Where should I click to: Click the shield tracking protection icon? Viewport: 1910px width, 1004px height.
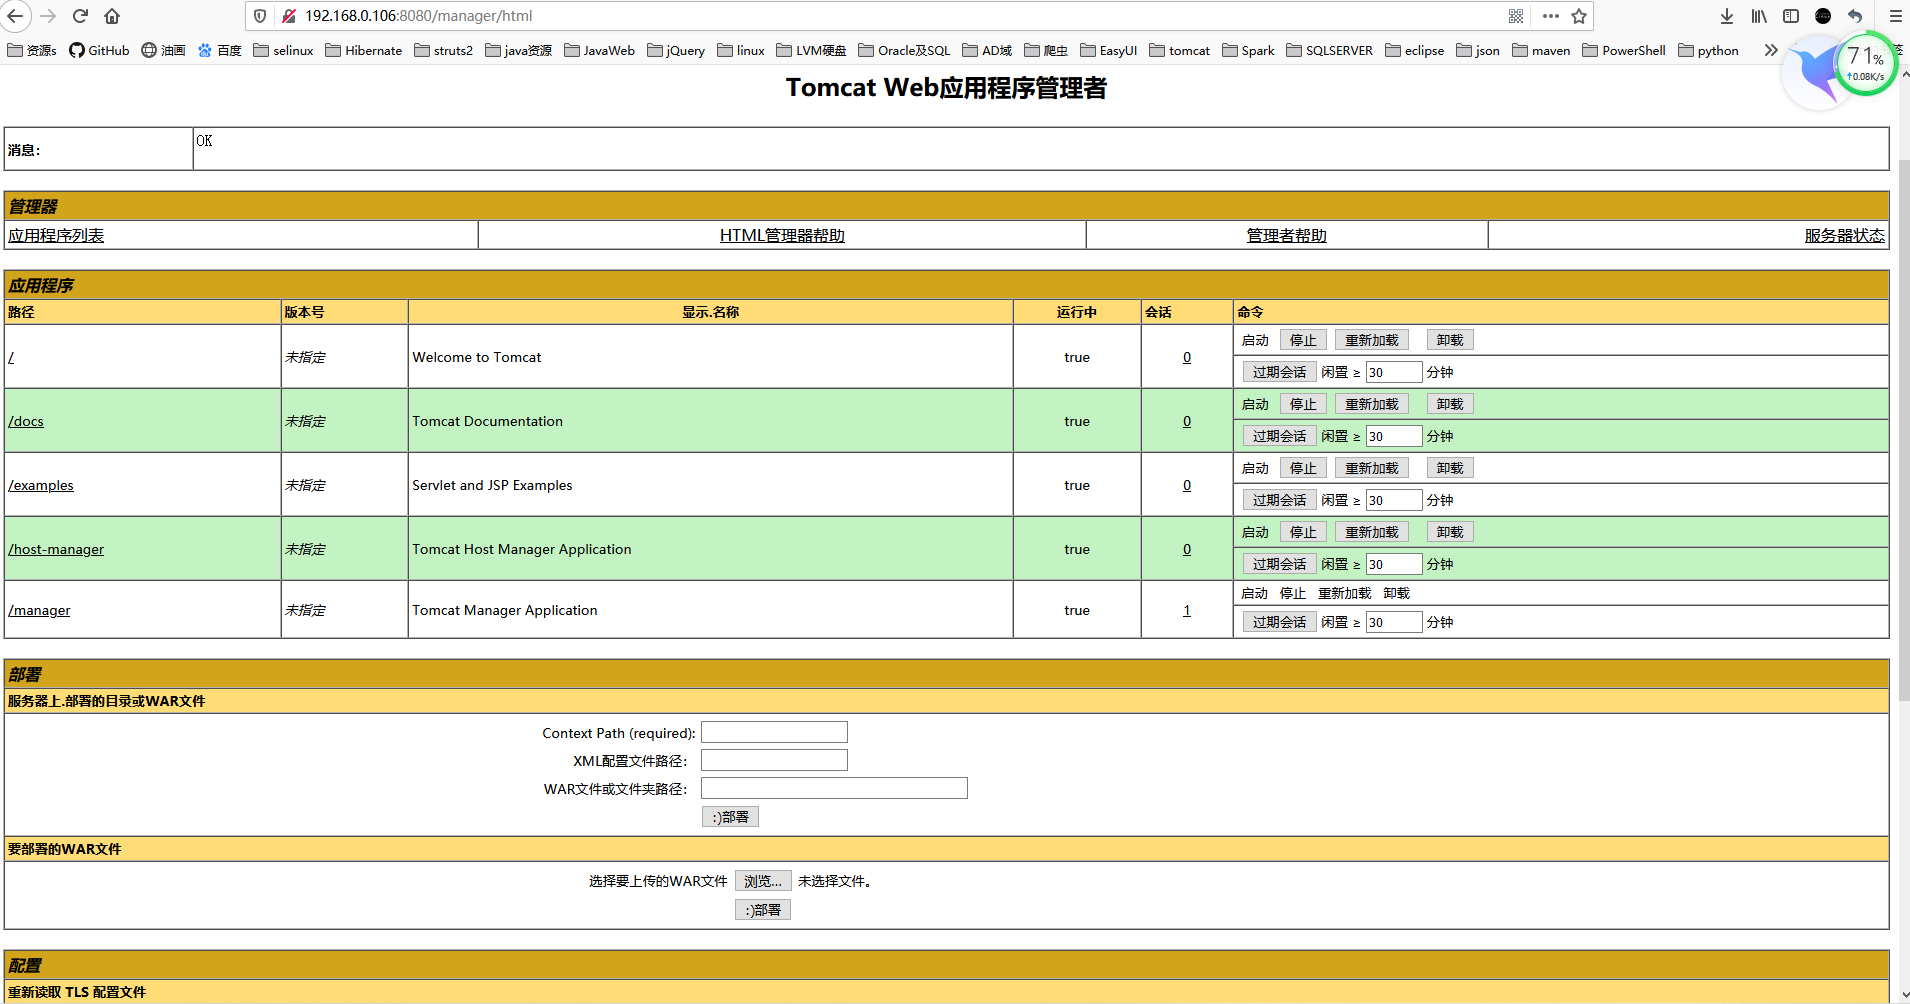coord(260,16)
